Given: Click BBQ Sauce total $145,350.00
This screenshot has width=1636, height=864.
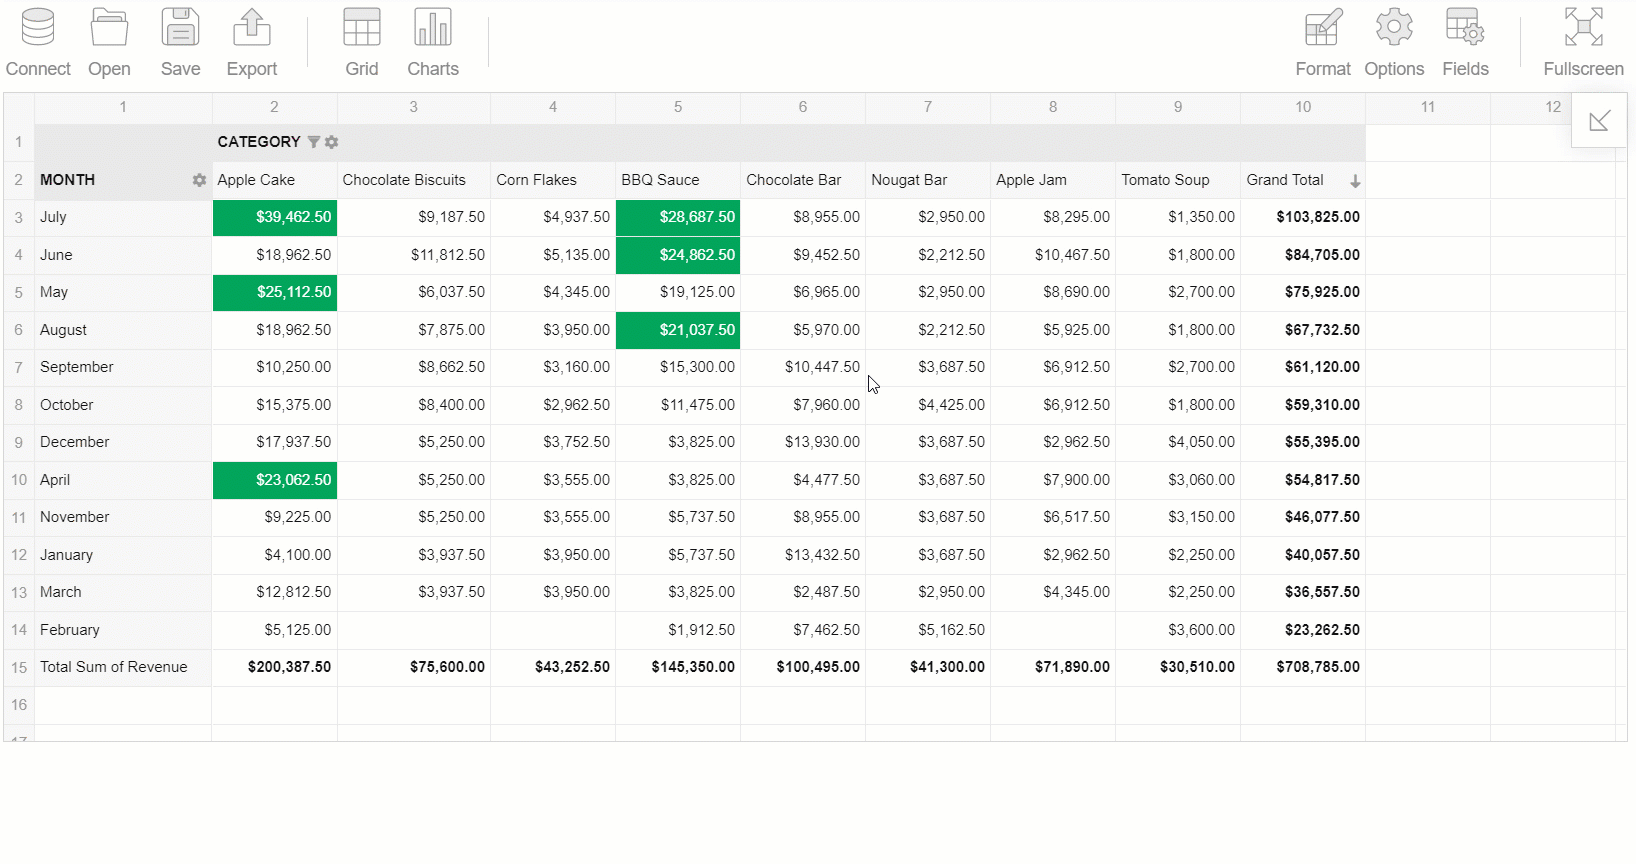Looking at the screenshot, I should (x=678, y=667).
